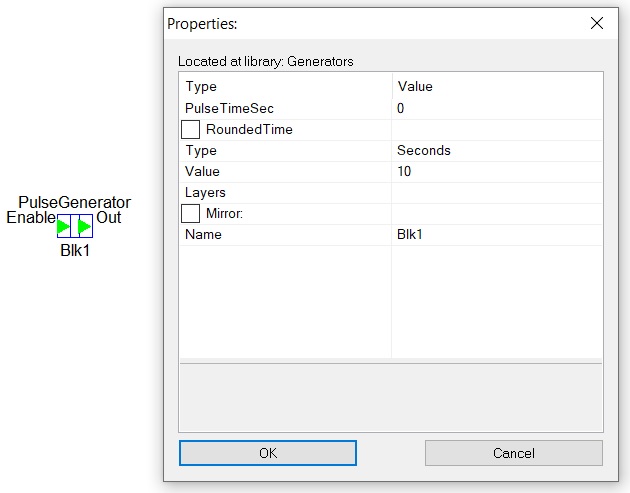Edit the Name field showing Blk1
Viewport: 630px width, 493px height.
(497, 235)
